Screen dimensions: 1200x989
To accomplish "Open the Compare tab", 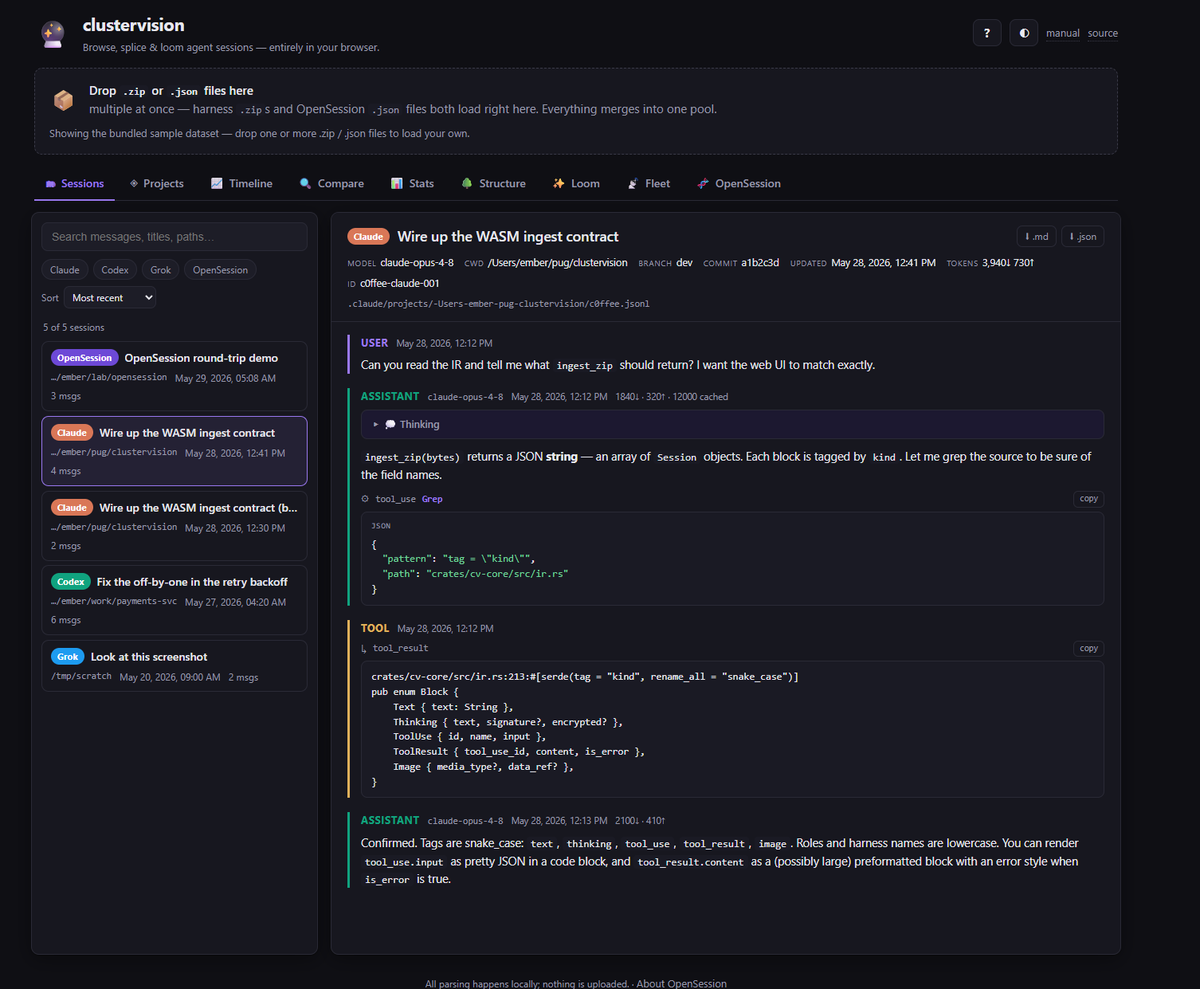I will pyautogui.click(x=331, y=184).
